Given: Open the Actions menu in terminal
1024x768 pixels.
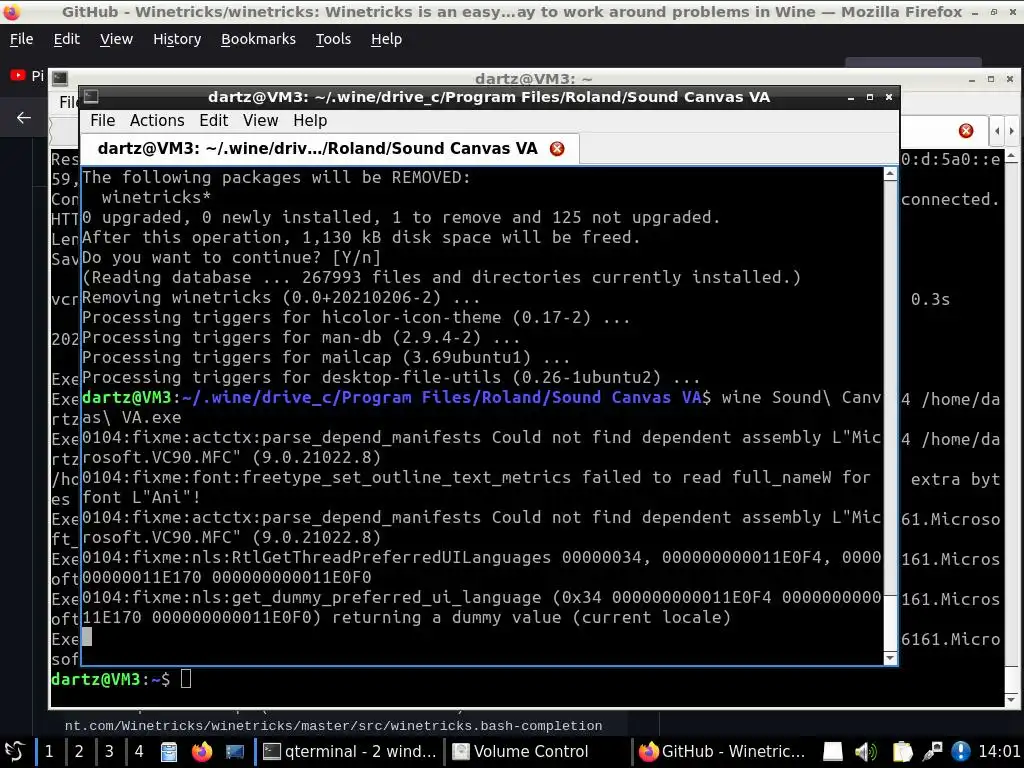Looking at the screenshot, I should (157, 121).
